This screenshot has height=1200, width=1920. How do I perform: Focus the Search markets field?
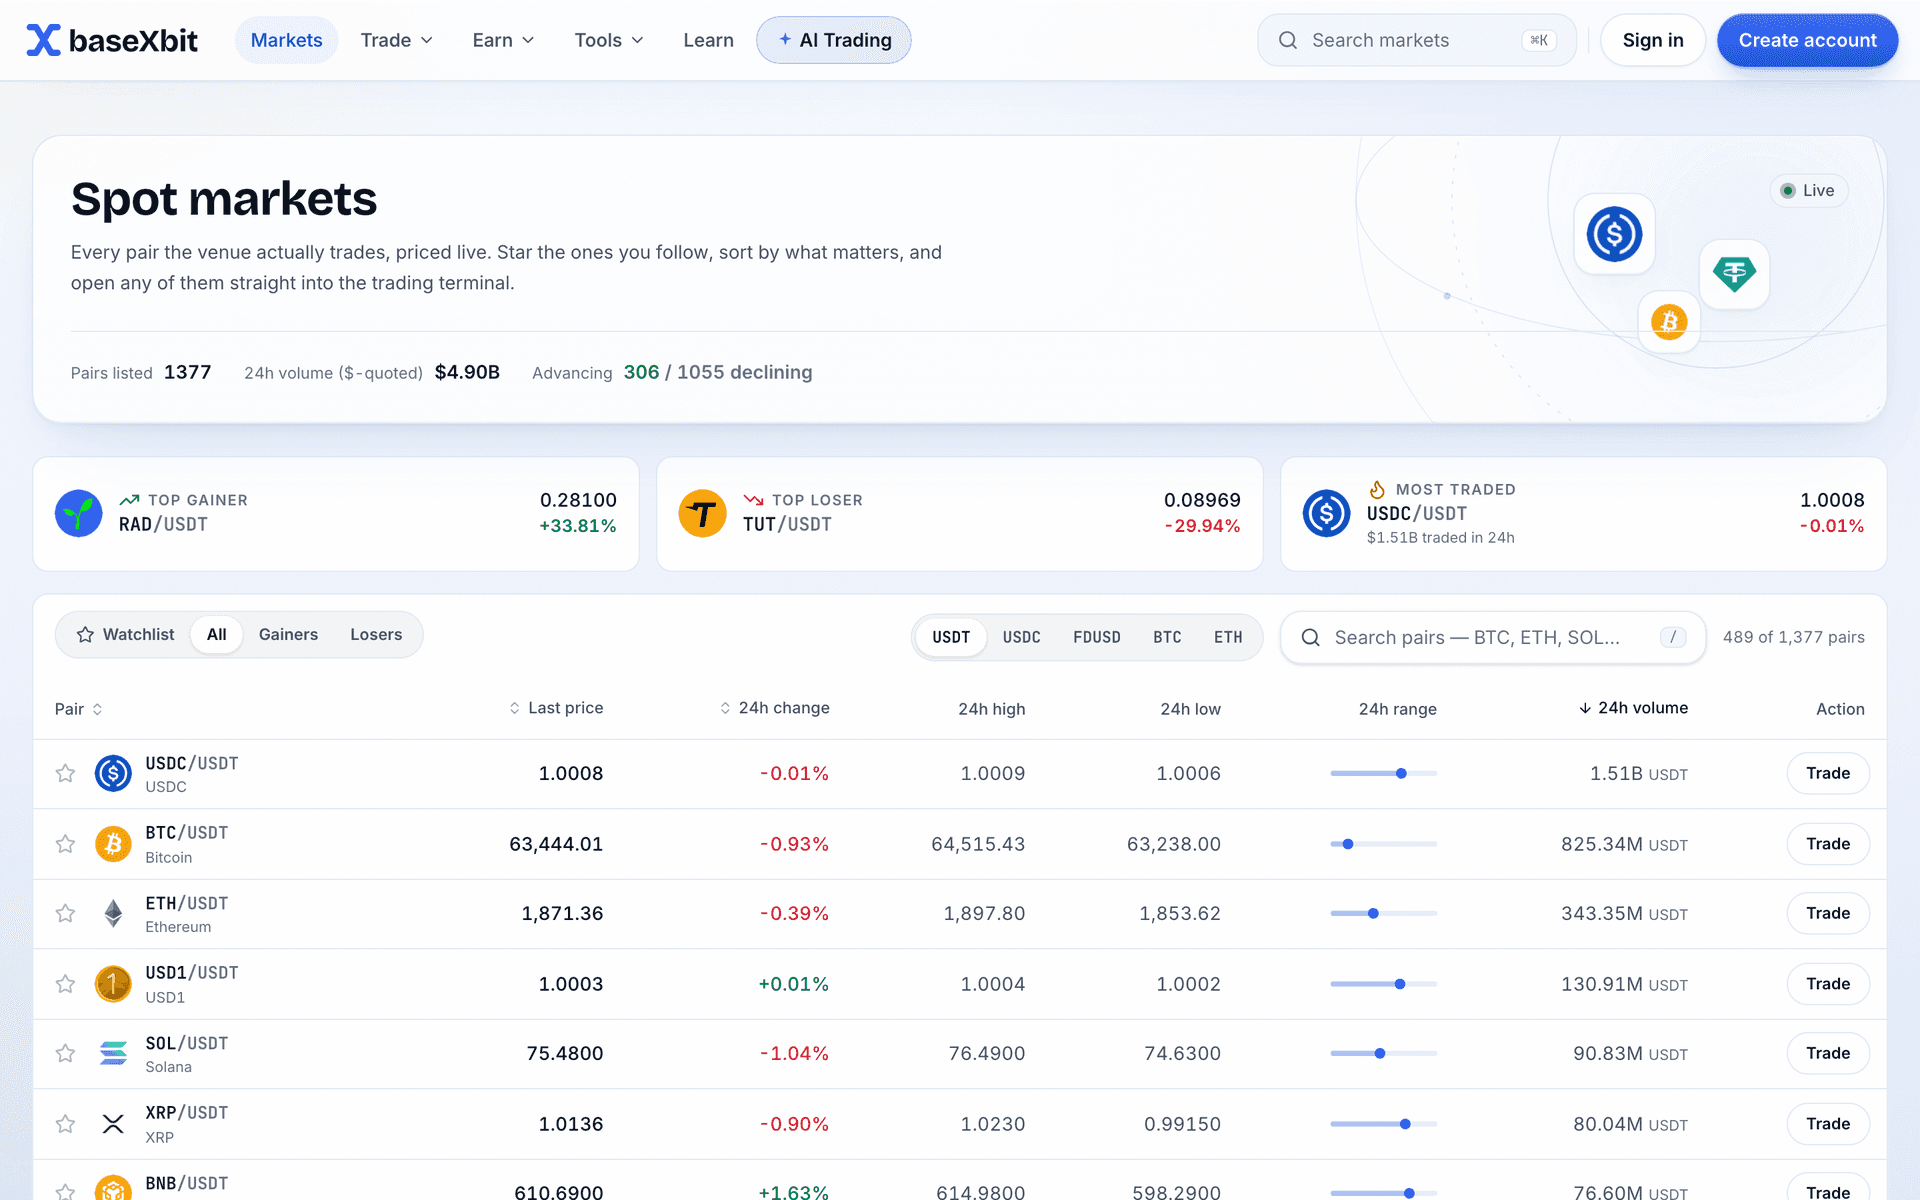tap(1417, 40)
